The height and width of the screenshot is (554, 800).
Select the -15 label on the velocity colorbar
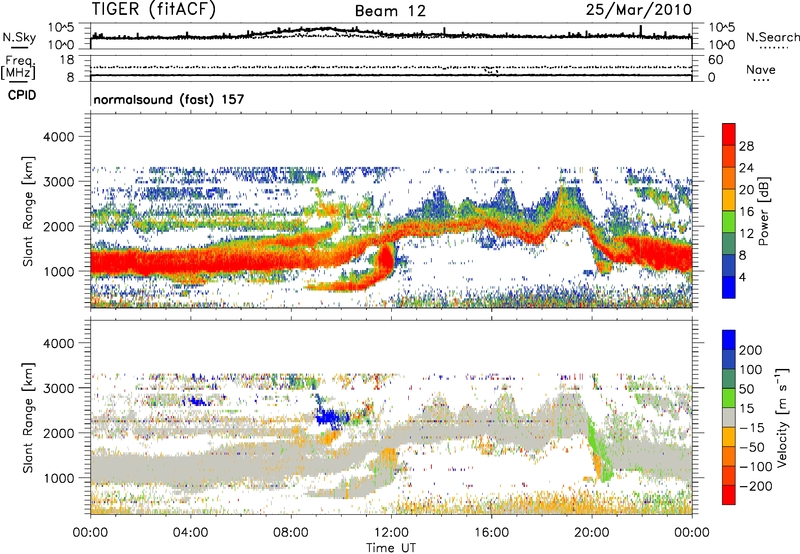point(752,428)
